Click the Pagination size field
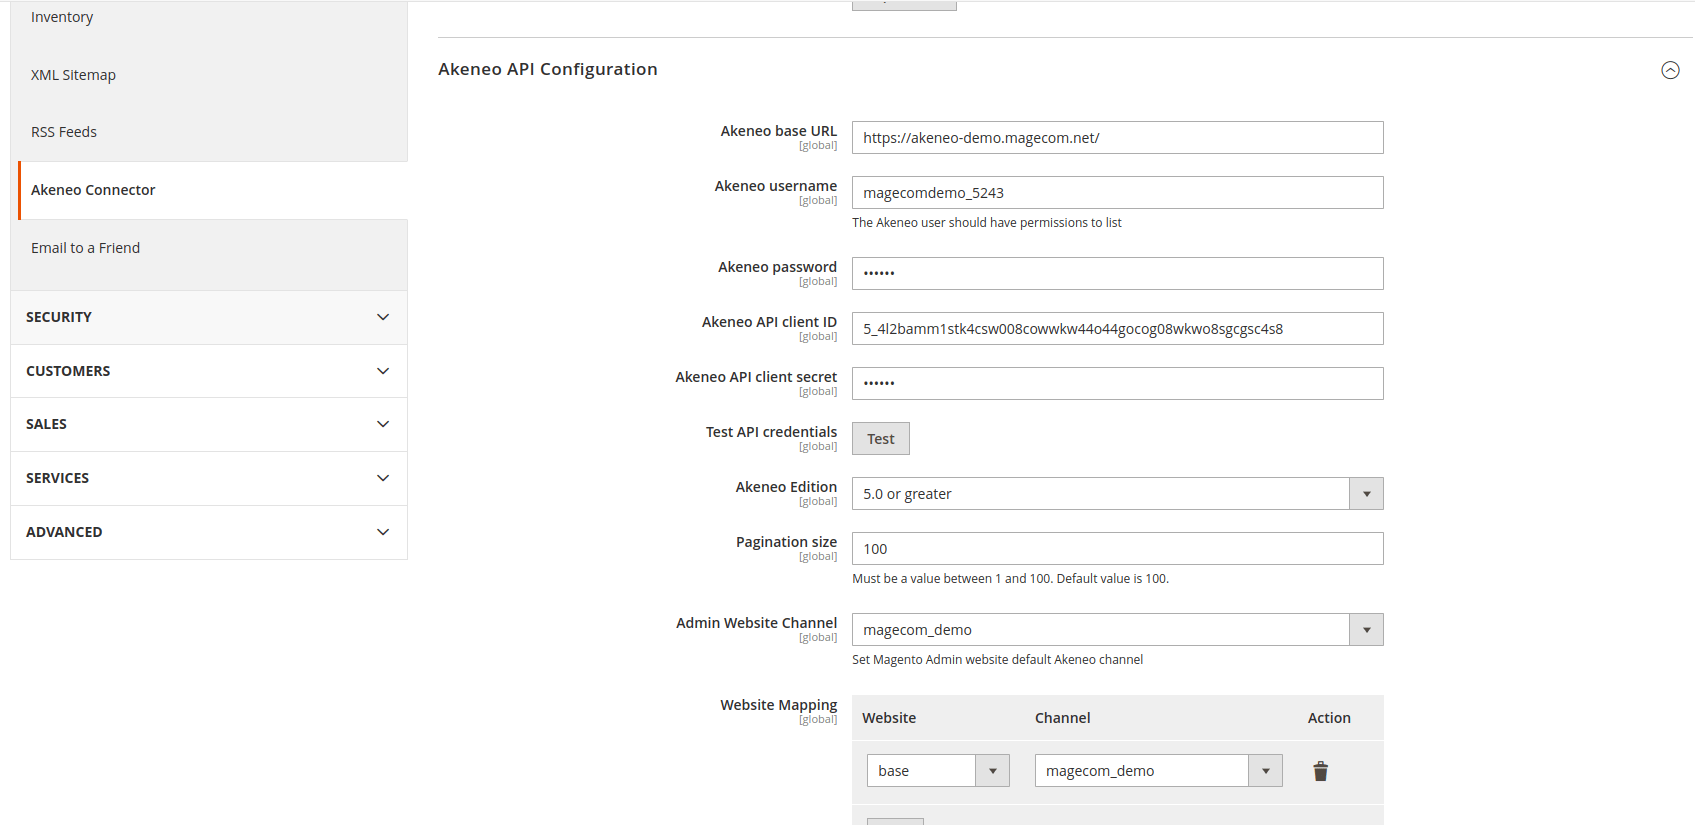 tap(1117, 549)
